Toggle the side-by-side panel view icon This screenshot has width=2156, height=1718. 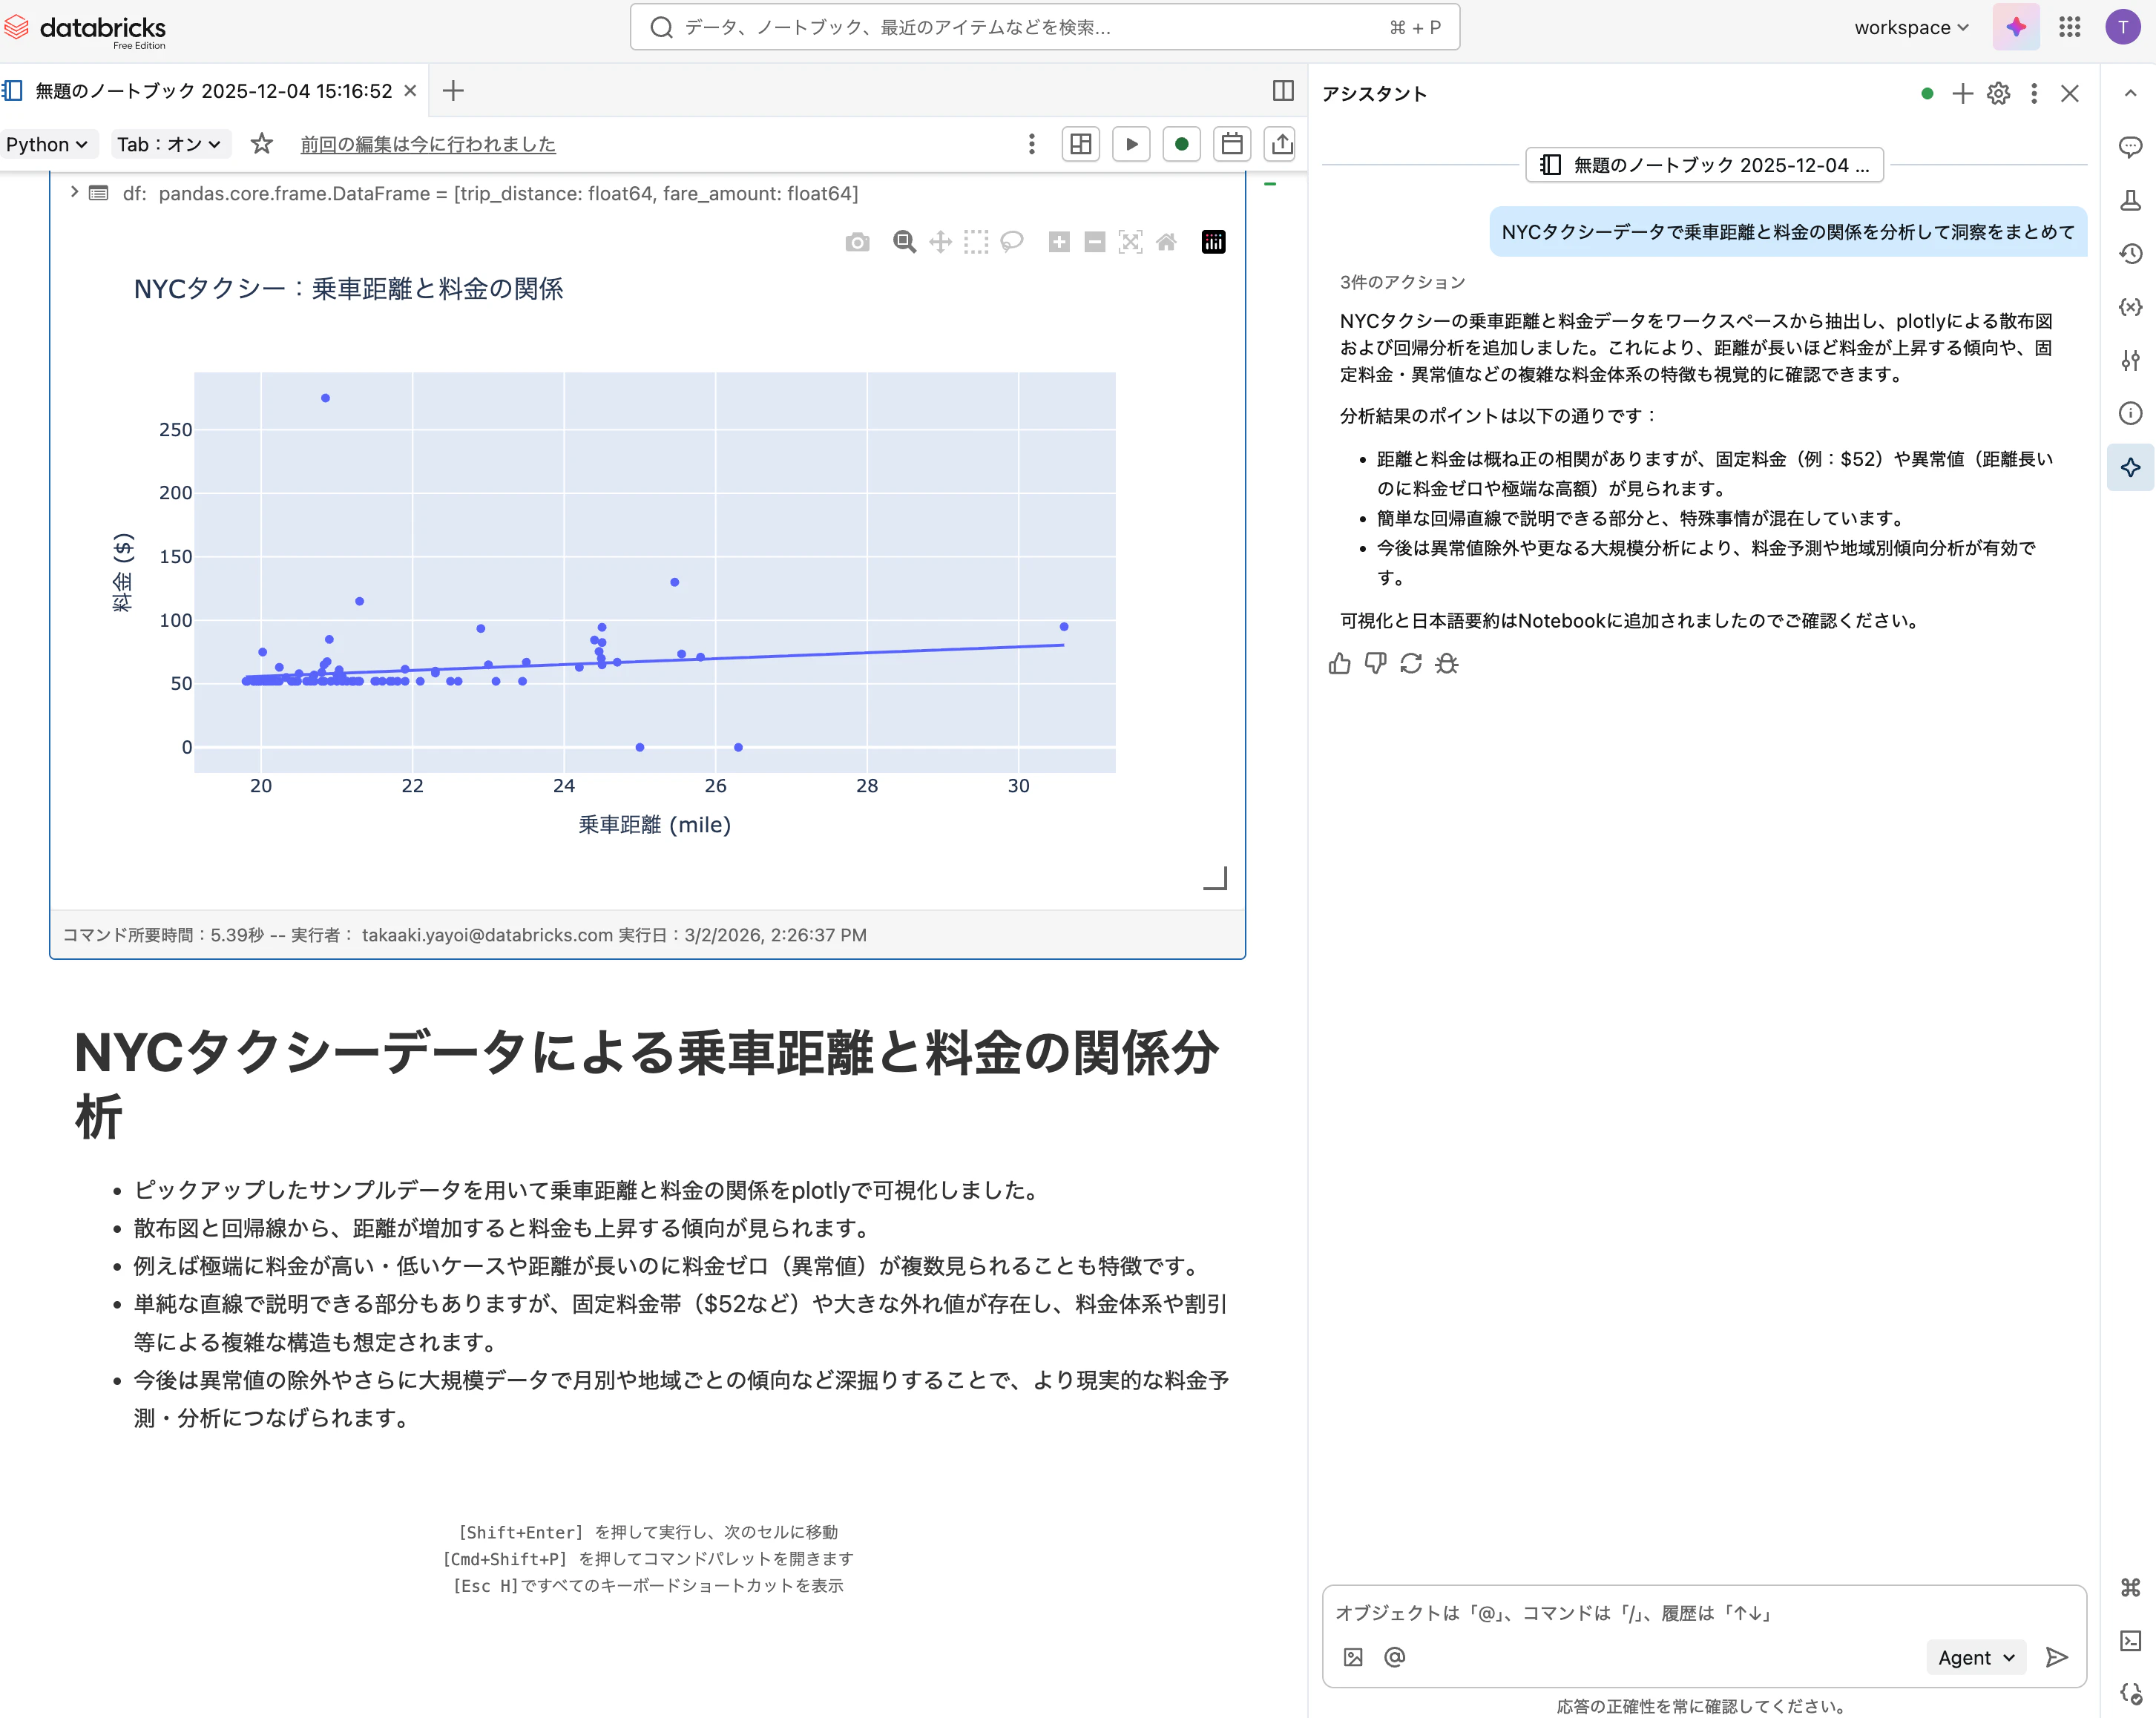pyautogui.click(x=1283, y=91)
